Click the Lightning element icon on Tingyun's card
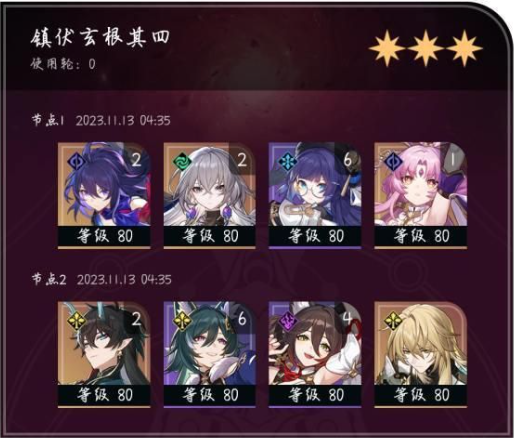This screenshot has height=438, width=514. 287,320
